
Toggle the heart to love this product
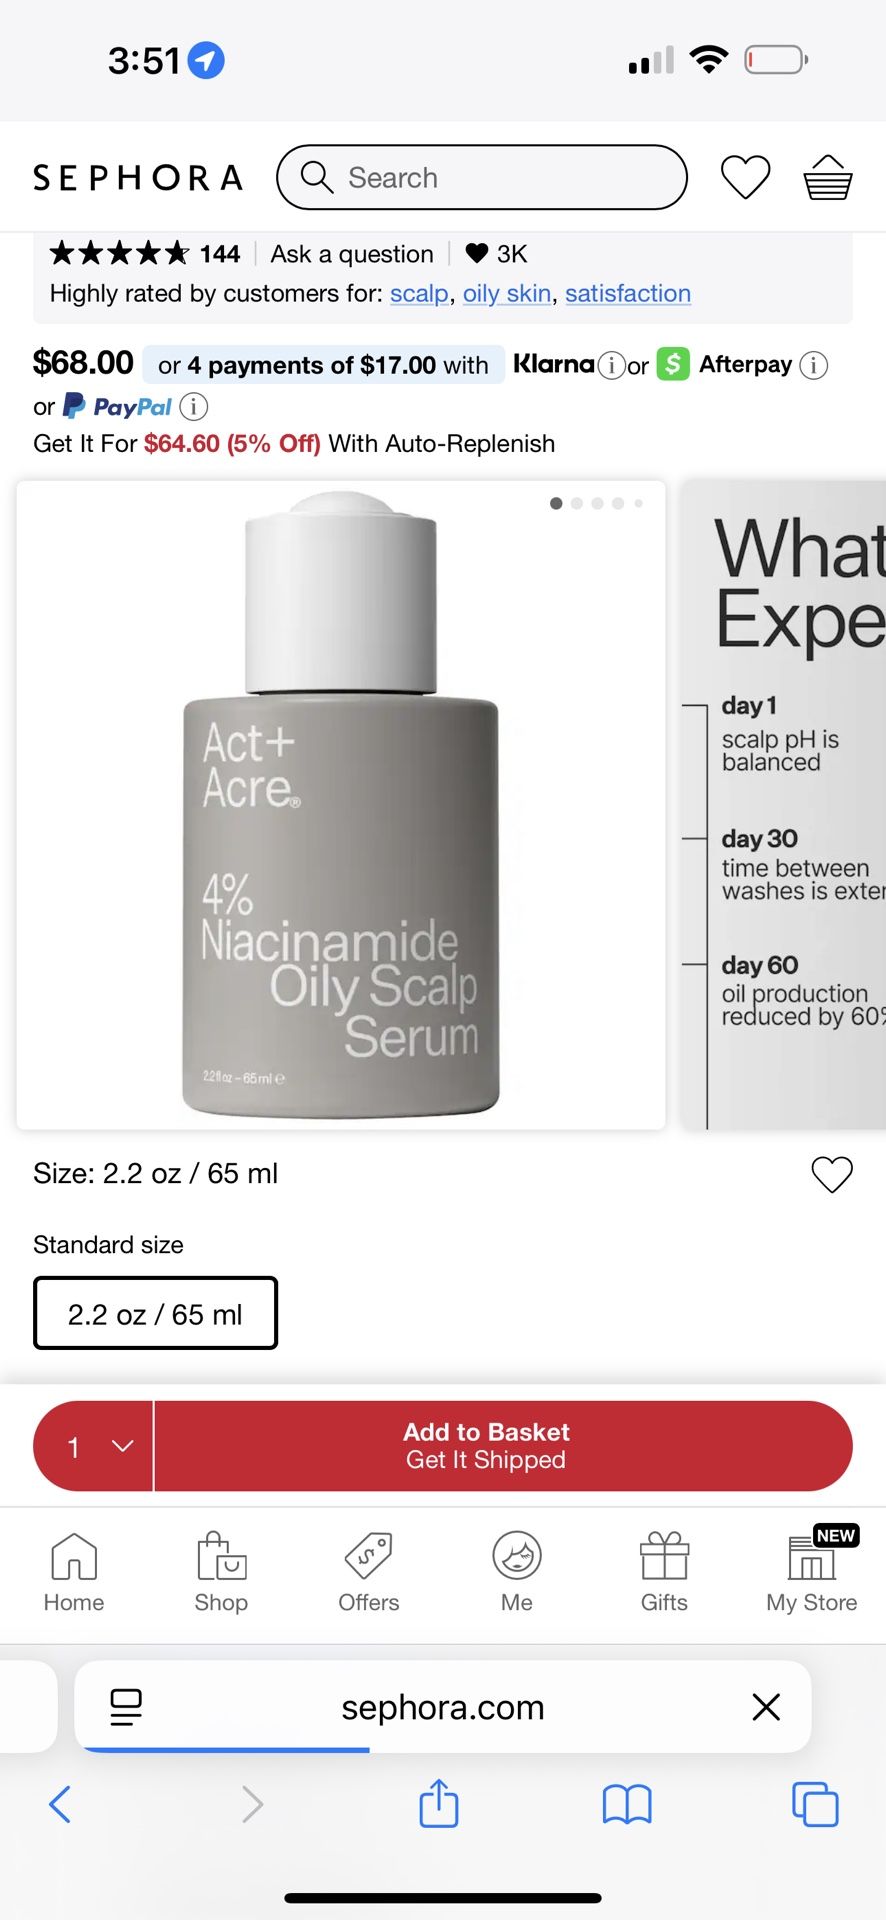[832, 1174]
